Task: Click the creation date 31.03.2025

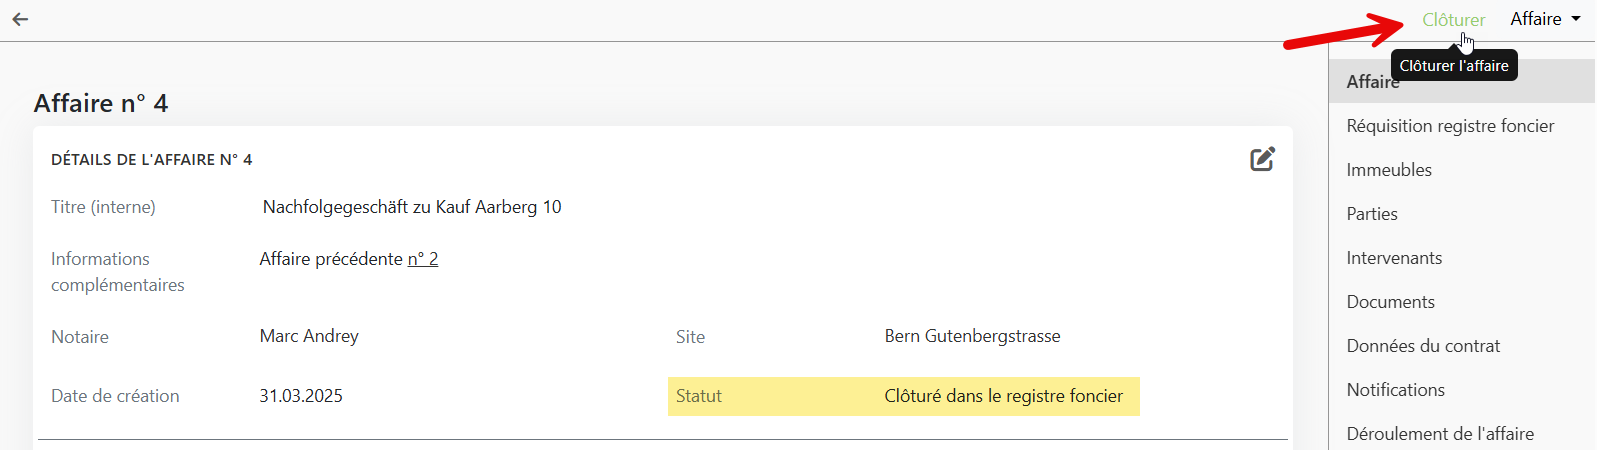Action: pyautogui.click(x=301, y=396)
